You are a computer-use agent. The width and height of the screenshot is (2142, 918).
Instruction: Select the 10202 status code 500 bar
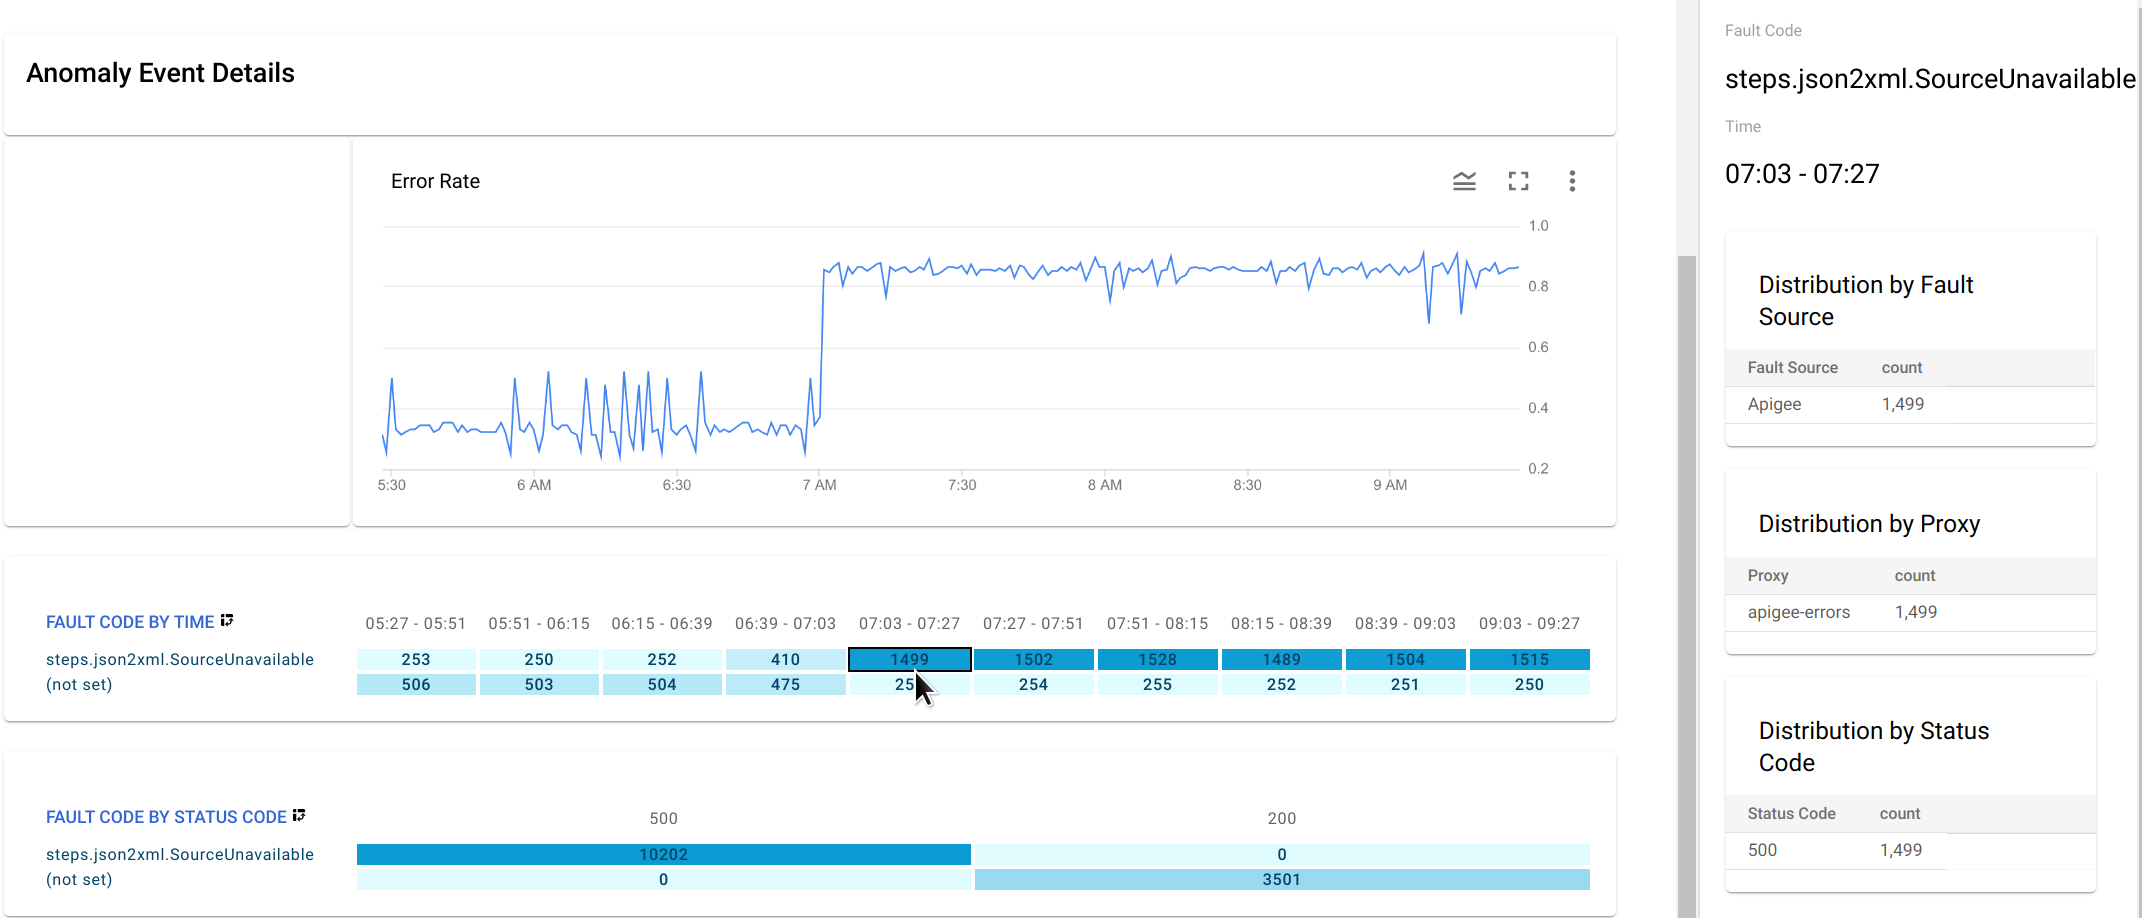pyautogui.click(x=663, y=855)
